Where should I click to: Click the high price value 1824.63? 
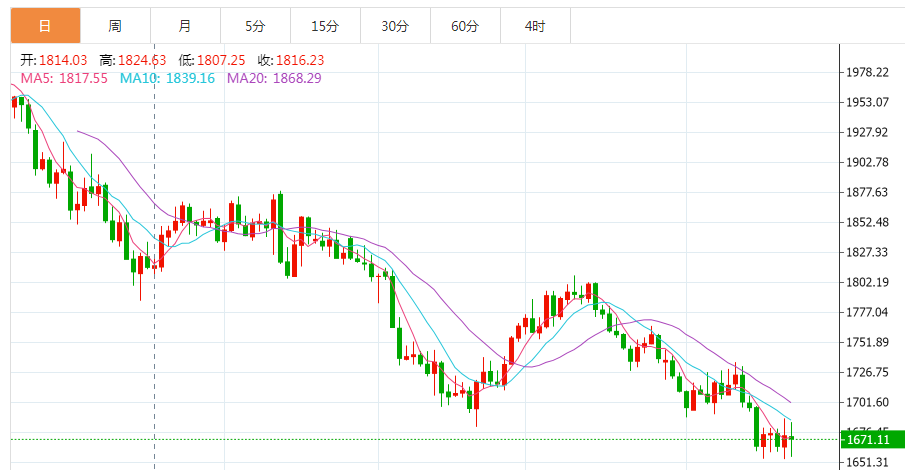[x=144, y=61]
